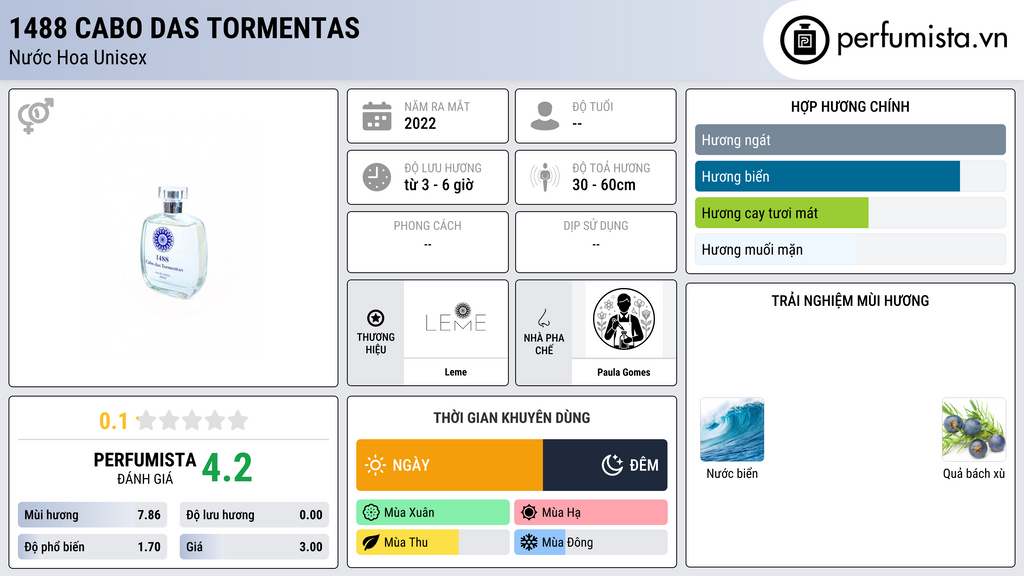Select the Mùa Hạ season bar
This screenshot has width=1024, height=576.
(591, 513)
